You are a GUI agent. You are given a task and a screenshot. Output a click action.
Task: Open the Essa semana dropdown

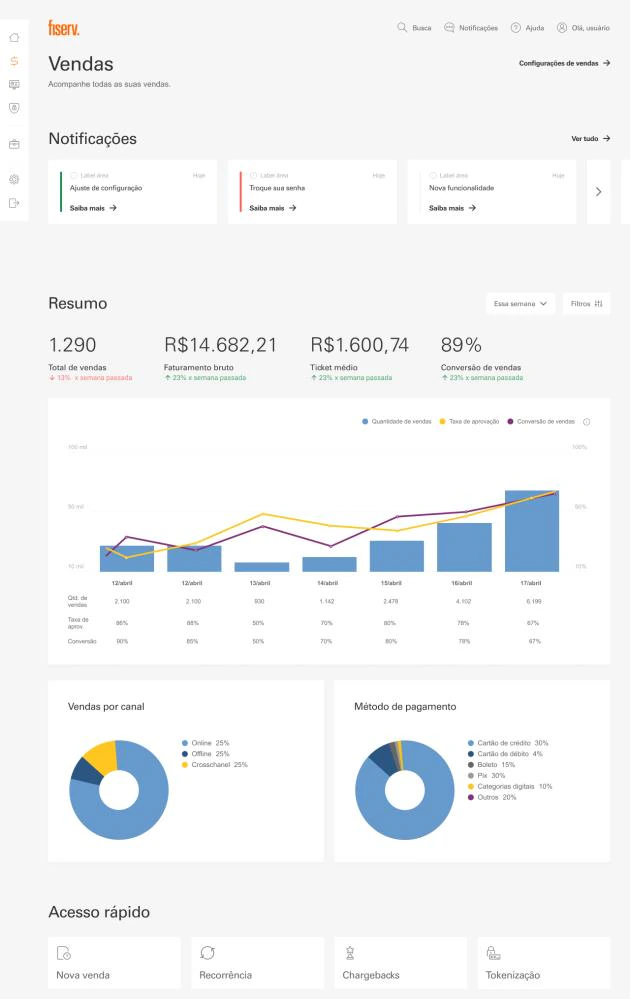pyautogui.click(x=520, y=304)
